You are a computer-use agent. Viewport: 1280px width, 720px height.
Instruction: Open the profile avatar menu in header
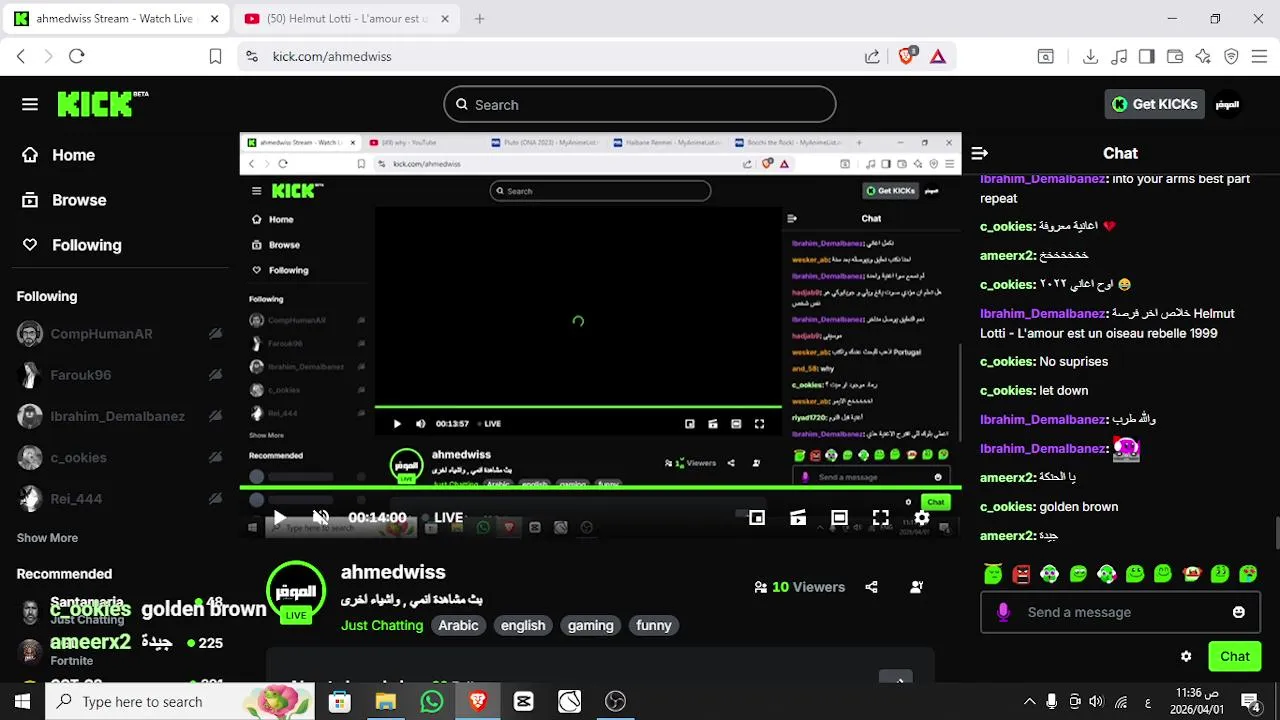point(1227,104)
